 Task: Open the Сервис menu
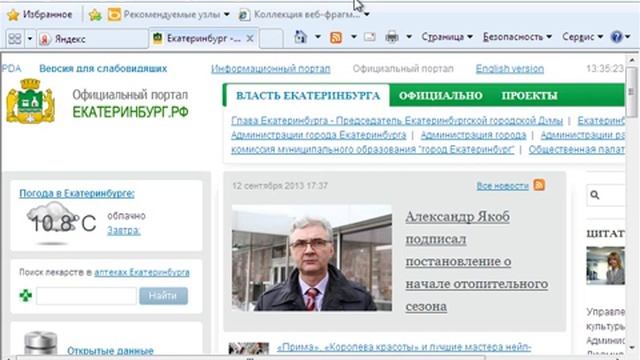tap(582, 37)
